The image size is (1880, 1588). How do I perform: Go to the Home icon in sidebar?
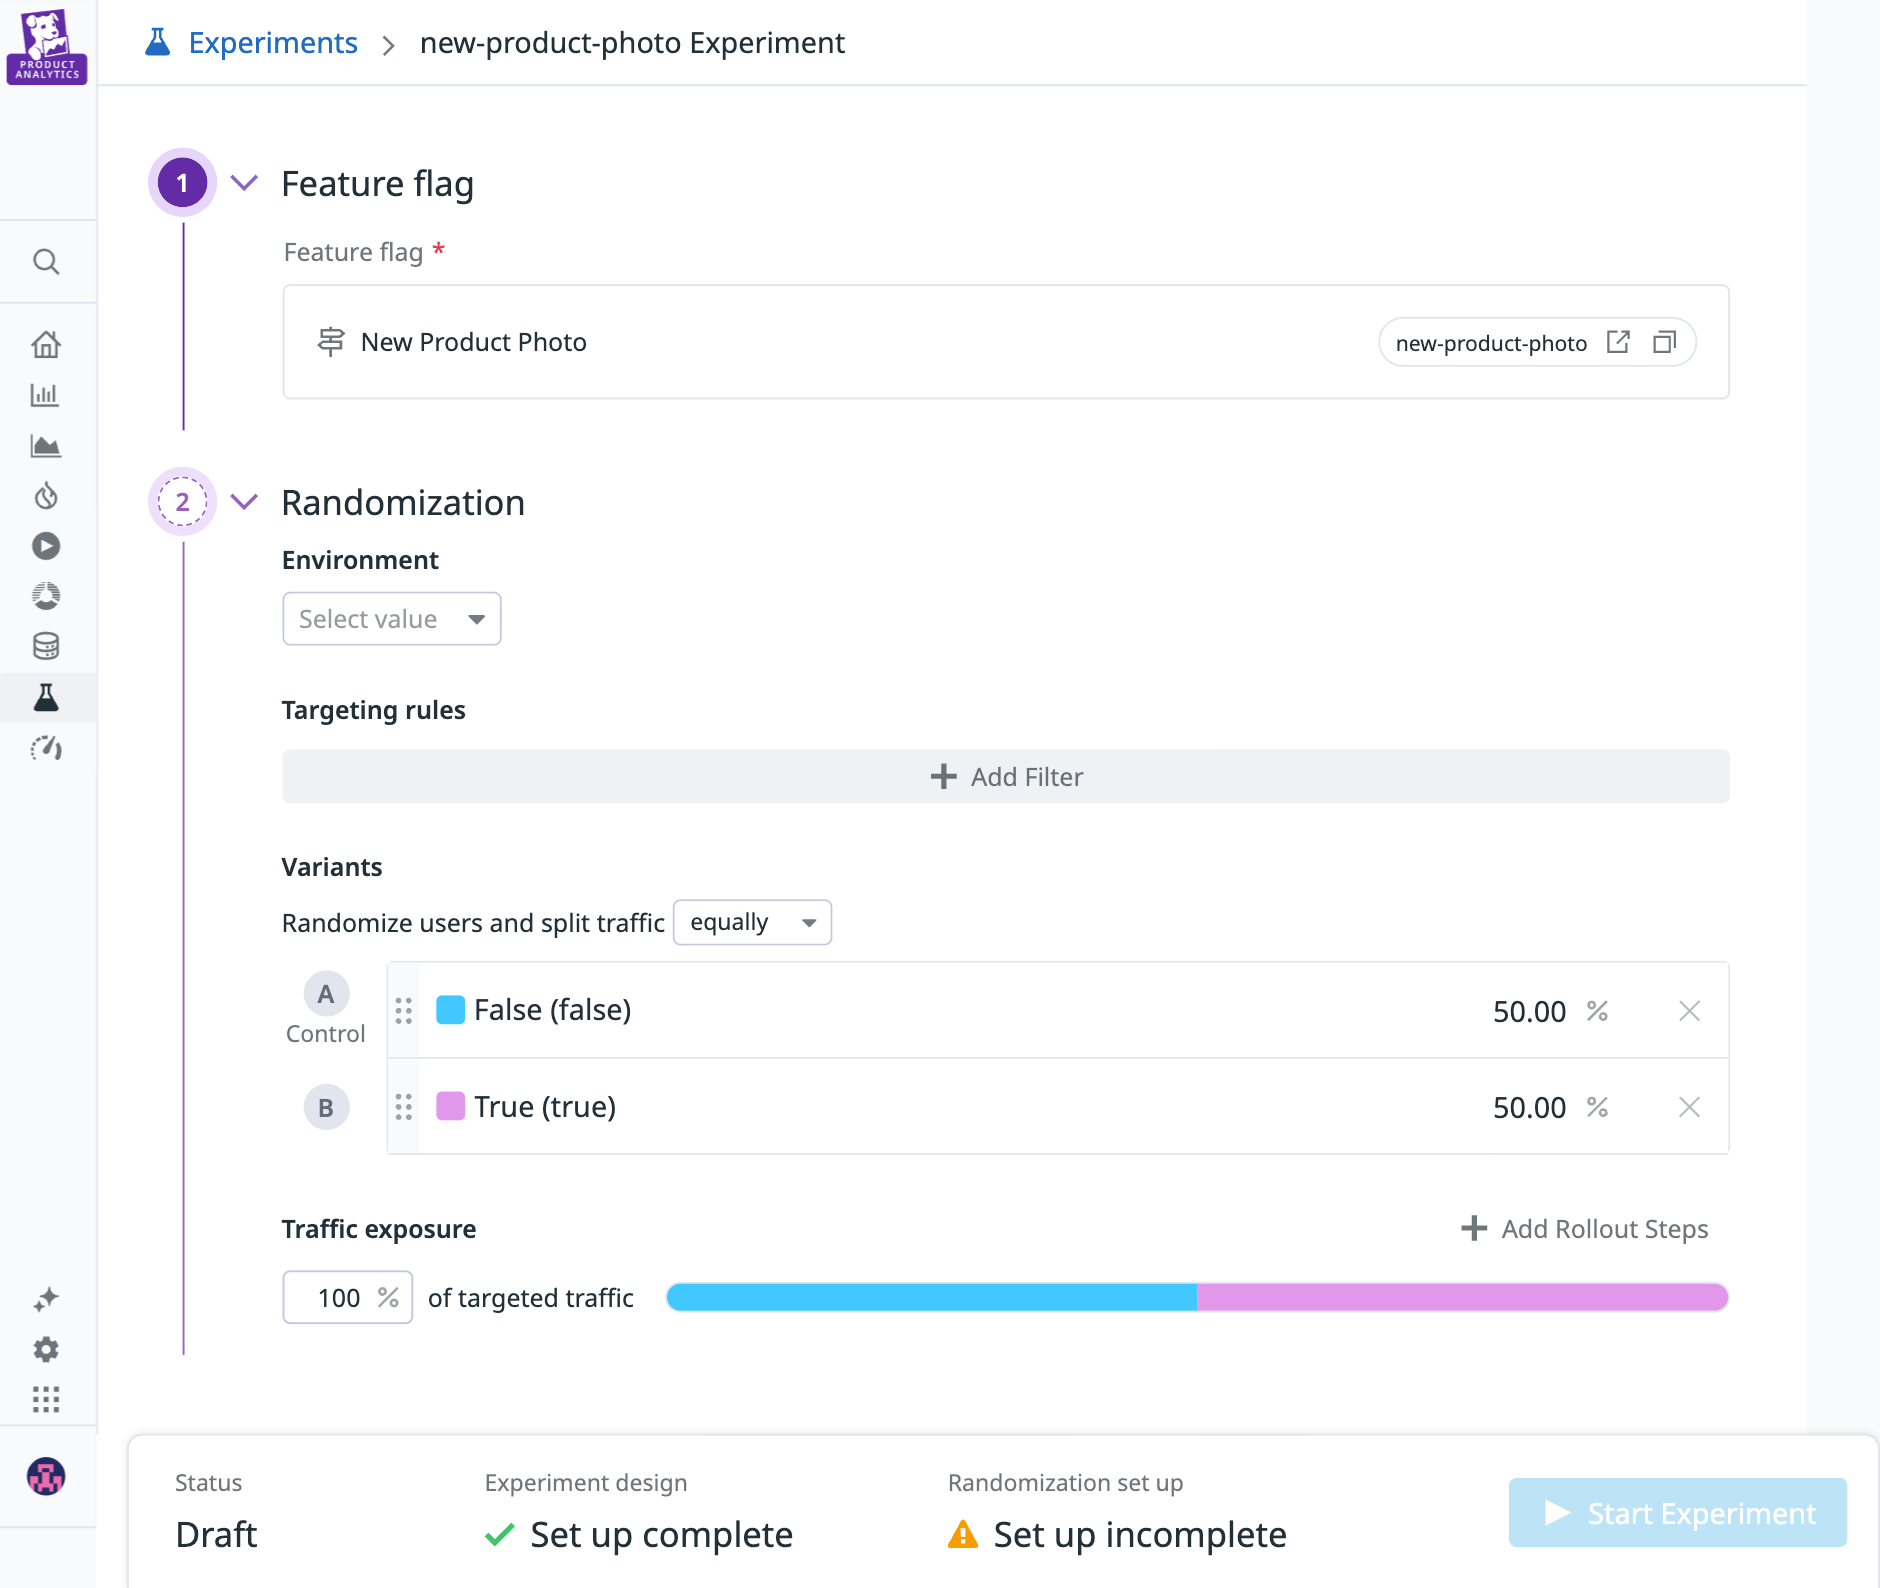[x=46, y=343]
